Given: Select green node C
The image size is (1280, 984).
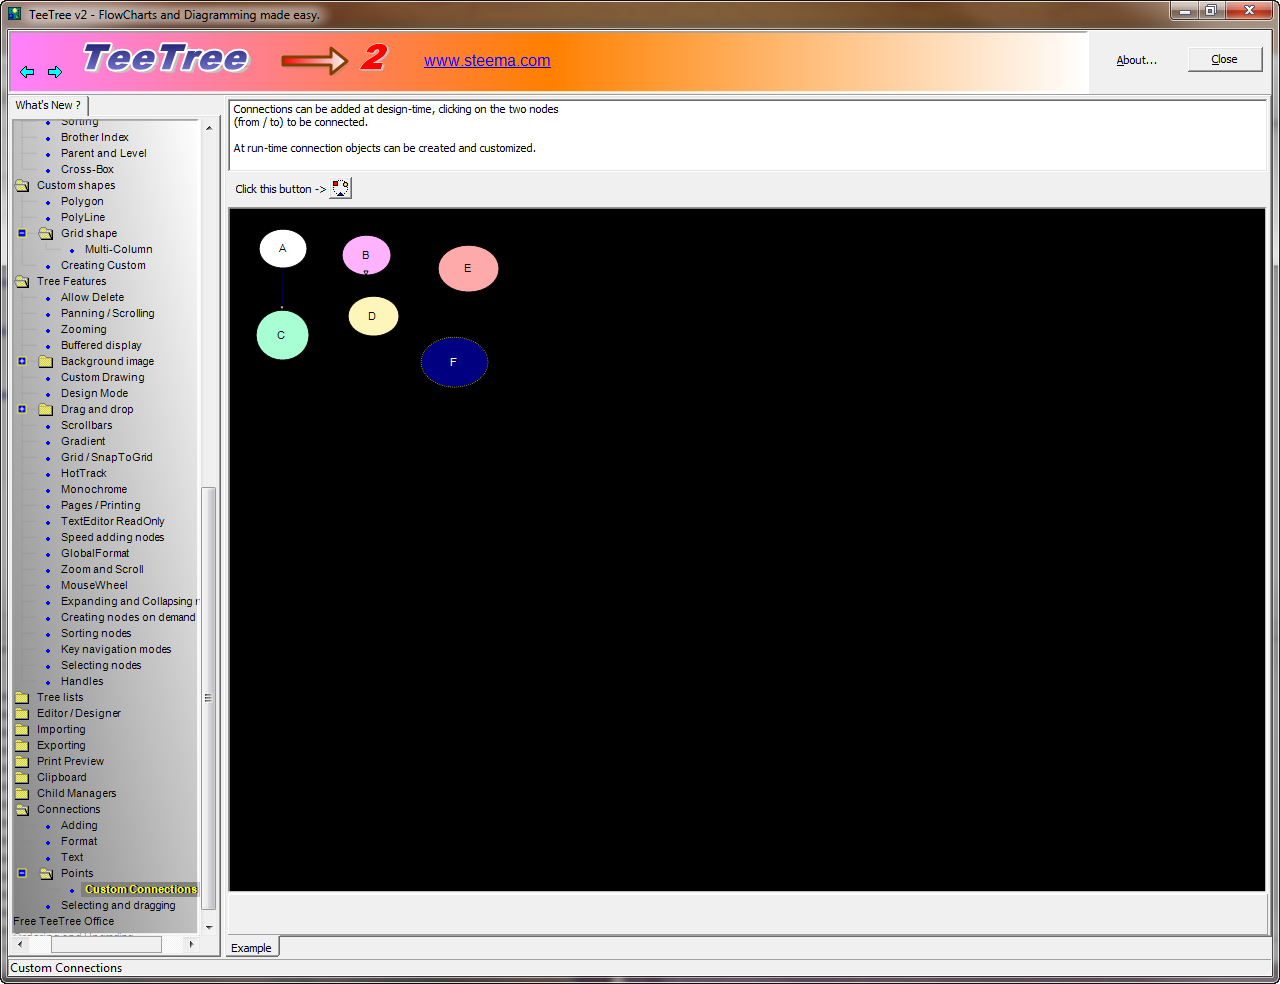Looking at the screenshot, I should click(x=282, y=335).
